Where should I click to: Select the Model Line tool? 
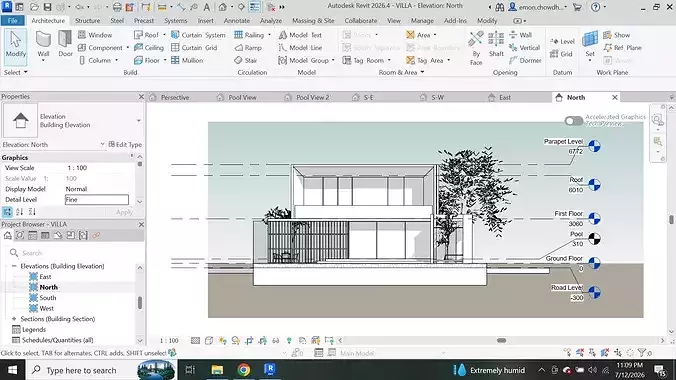point(300,47)
